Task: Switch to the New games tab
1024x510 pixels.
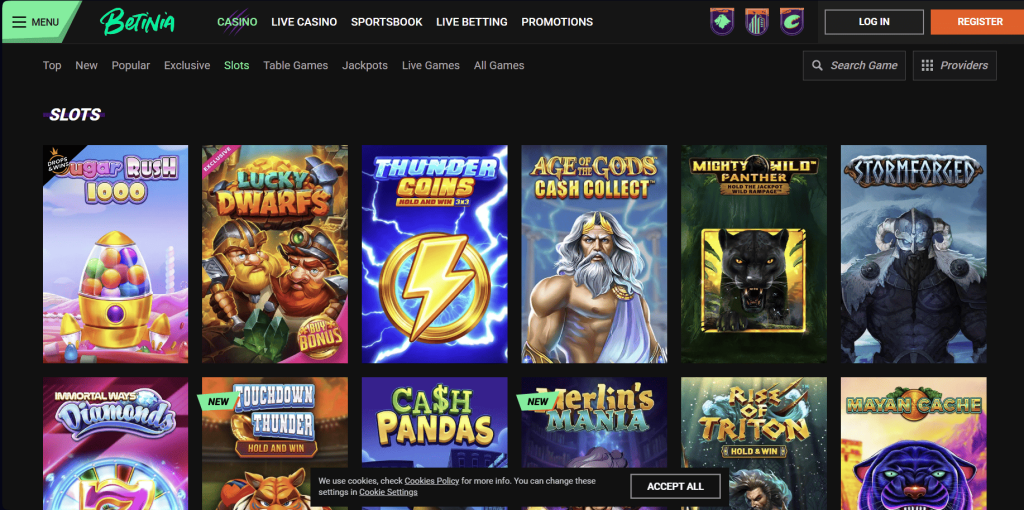Action: 86,65
